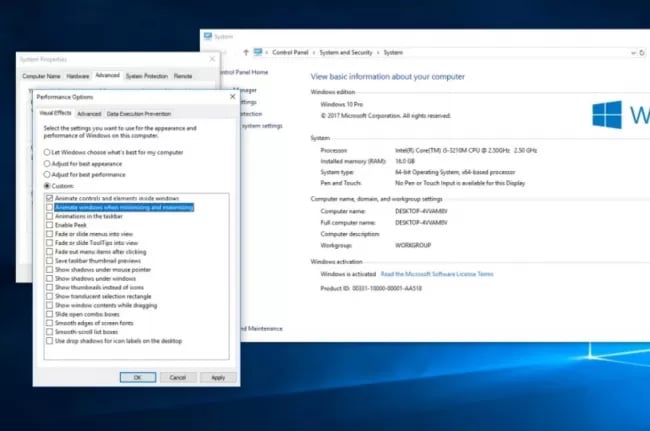Click OK in Performance Options
Image resolution: width=650 pixels, height=431 pixels.
pos(138,377)
